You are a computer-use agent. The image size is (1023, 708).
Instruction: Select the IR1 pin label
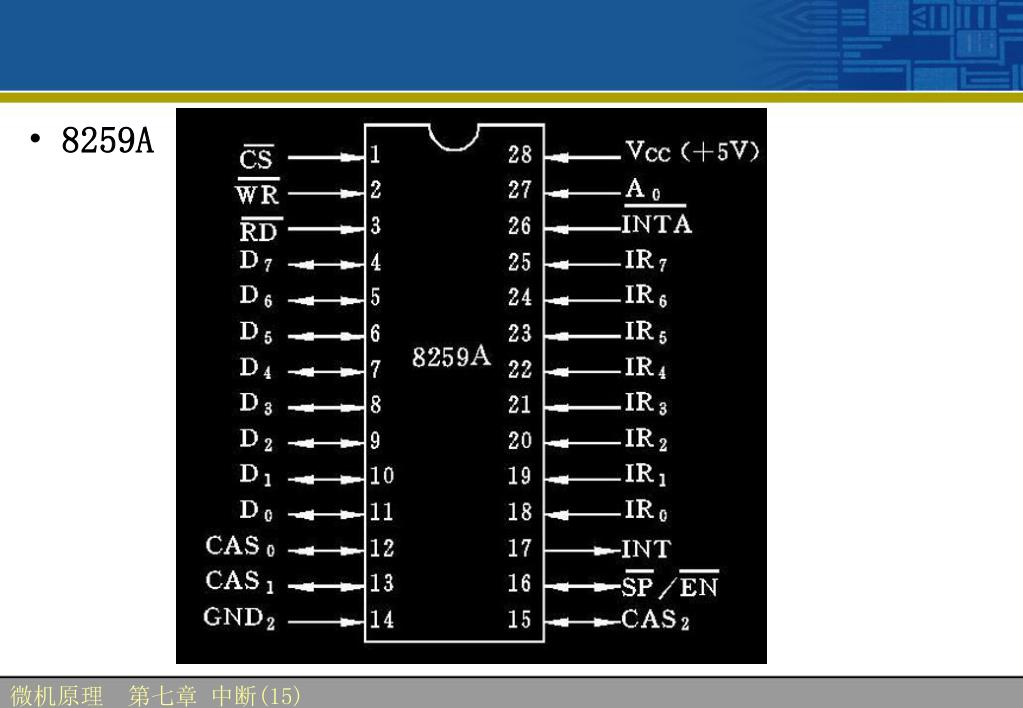coord(646,475)
